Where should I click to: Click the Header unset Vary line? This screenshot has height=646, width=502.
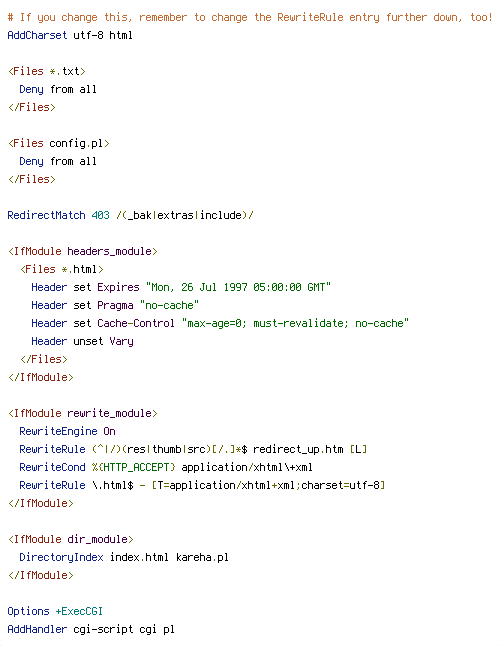[82, 342]
